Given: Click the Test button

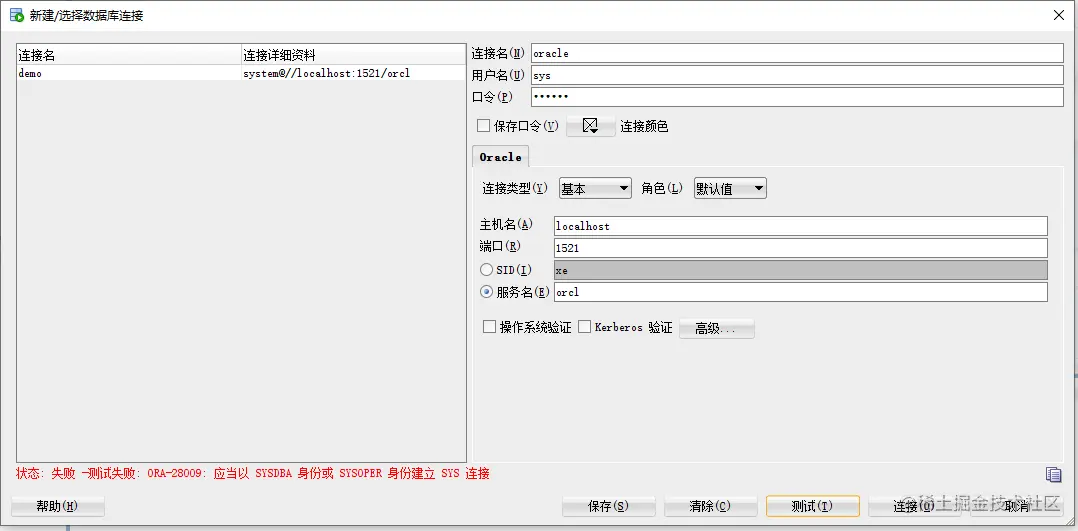Looking at the screenshot, I should tap(813, 506).
